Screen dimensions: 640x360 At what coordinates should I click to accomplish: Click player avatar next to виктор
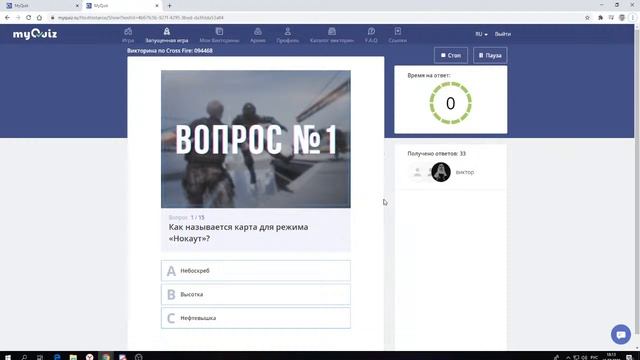[x=441, y=172]
